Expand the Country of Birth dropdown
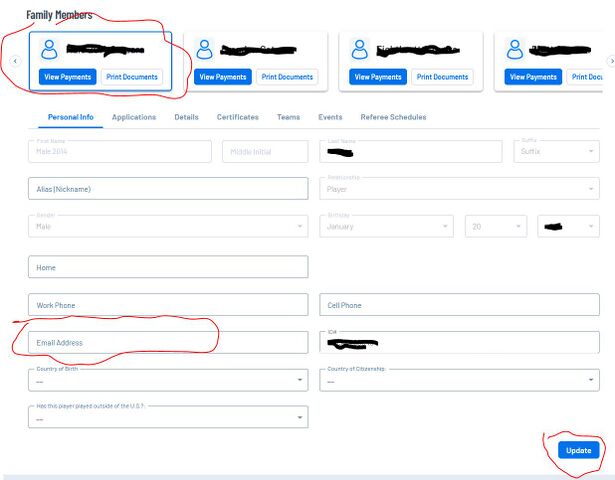 [x=168, y=380]
